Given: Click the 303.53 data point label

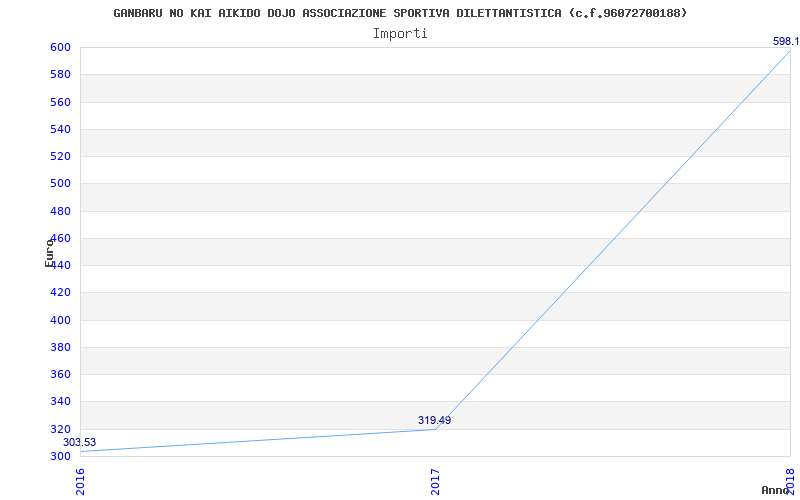Looking at the screenshot, I should click(x=79, y=442).
